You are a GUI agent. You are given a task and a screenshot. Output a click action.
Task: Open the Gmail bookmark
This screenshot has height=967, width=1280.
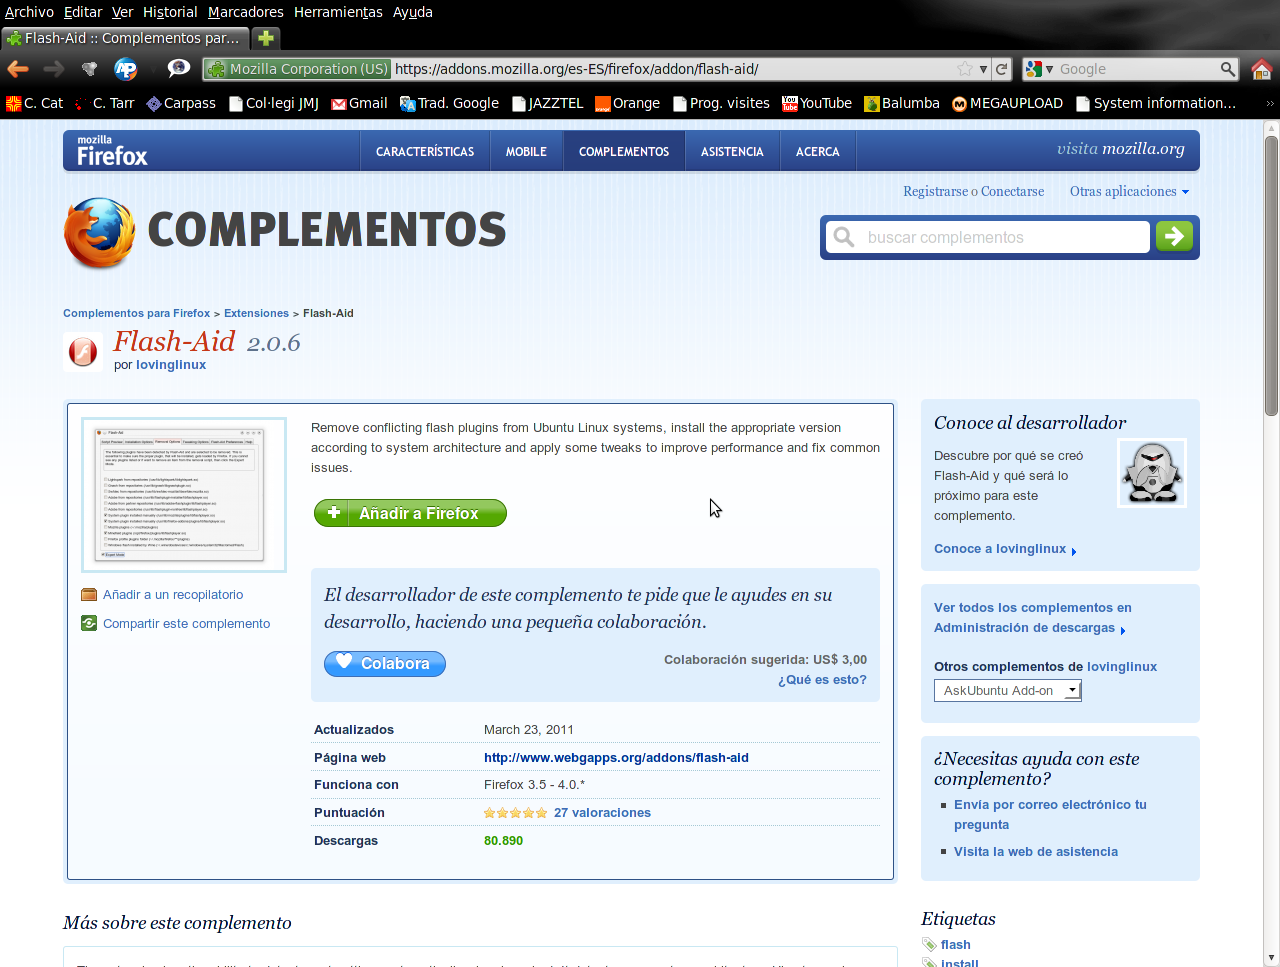(x=359, y=103)
